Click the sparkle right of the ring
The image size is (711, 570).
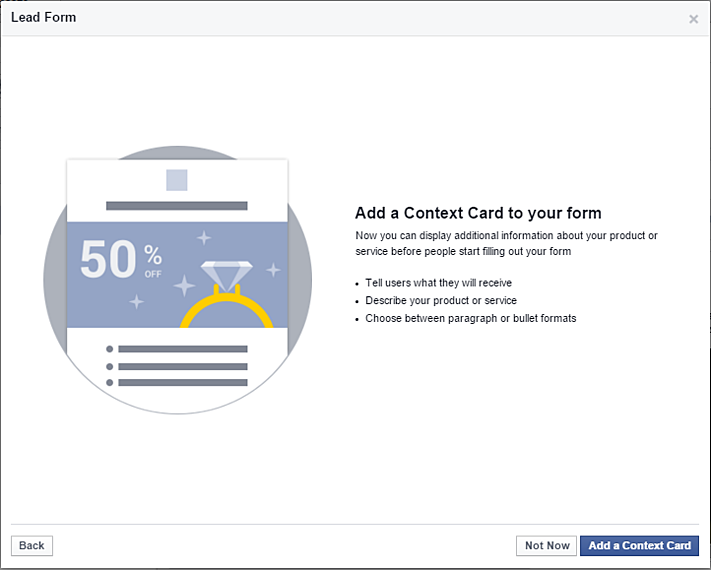(273, 270)
